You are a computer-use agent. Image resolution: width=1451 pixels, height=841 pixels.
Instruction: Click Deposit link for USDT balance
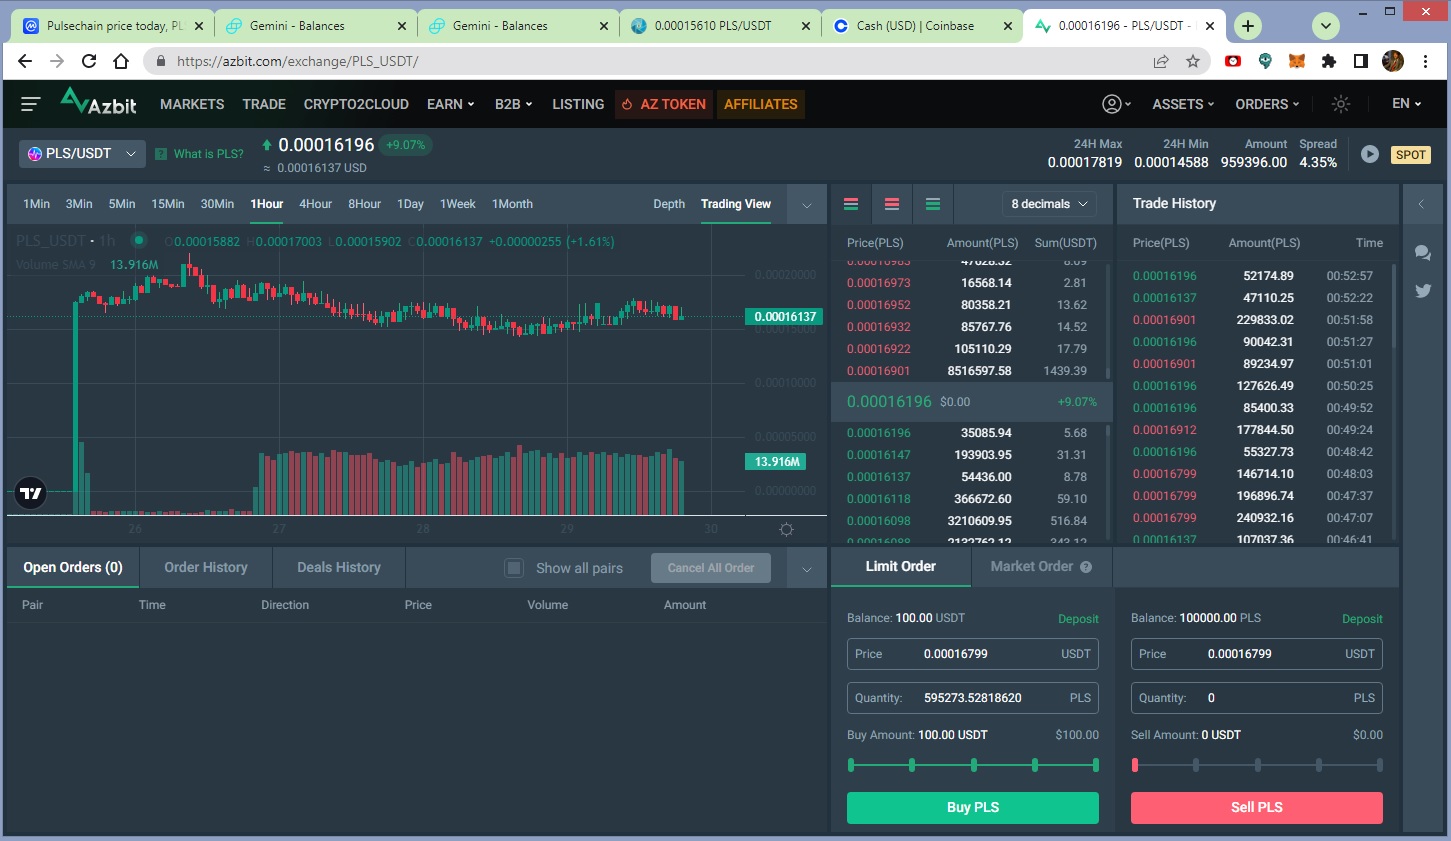[x=1078, y=619]
